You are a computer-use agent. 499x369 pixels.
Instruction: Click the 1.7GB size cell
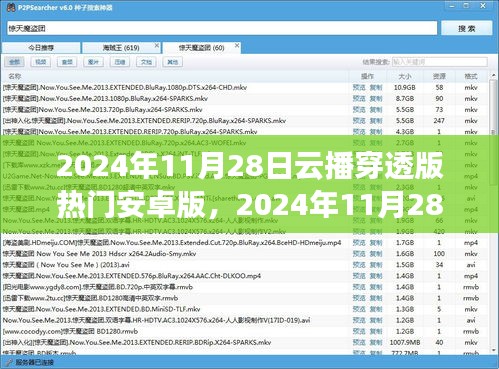[x=405, y=243]
